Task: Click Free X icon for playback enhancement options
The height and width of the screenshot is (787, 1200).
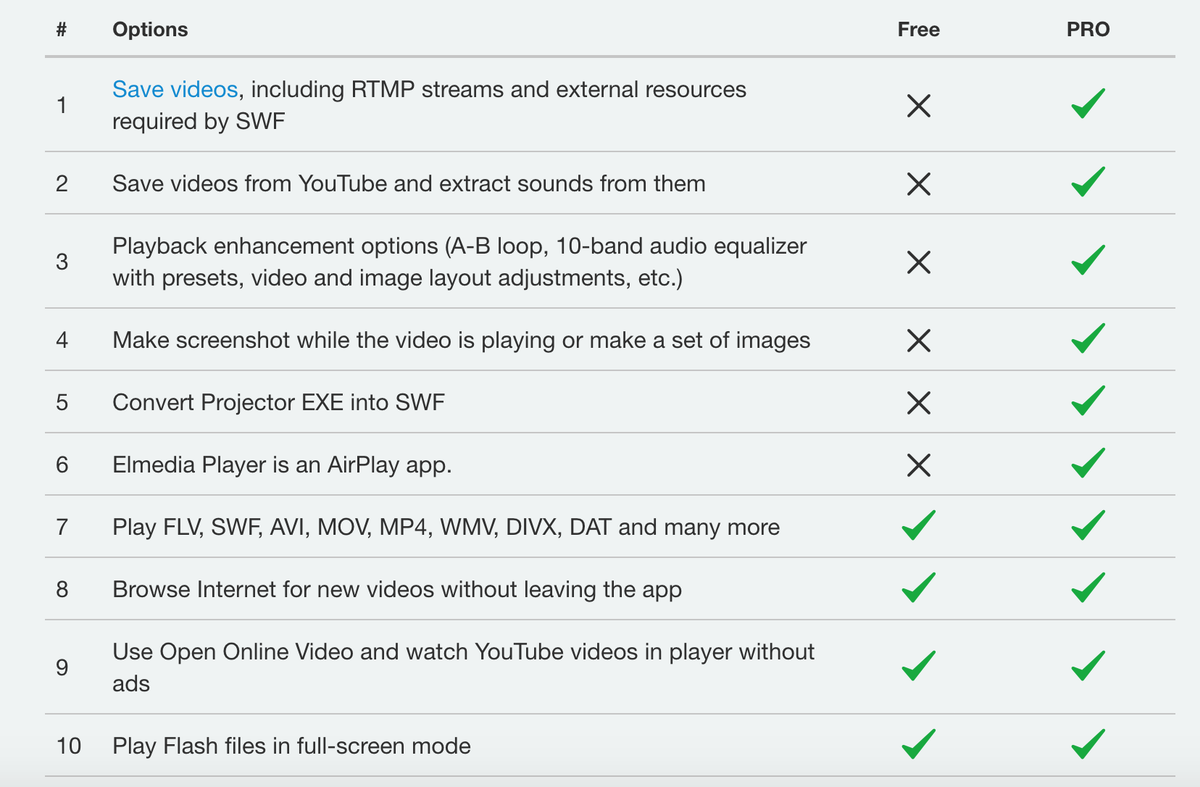Action: click(x=919, y=262)
